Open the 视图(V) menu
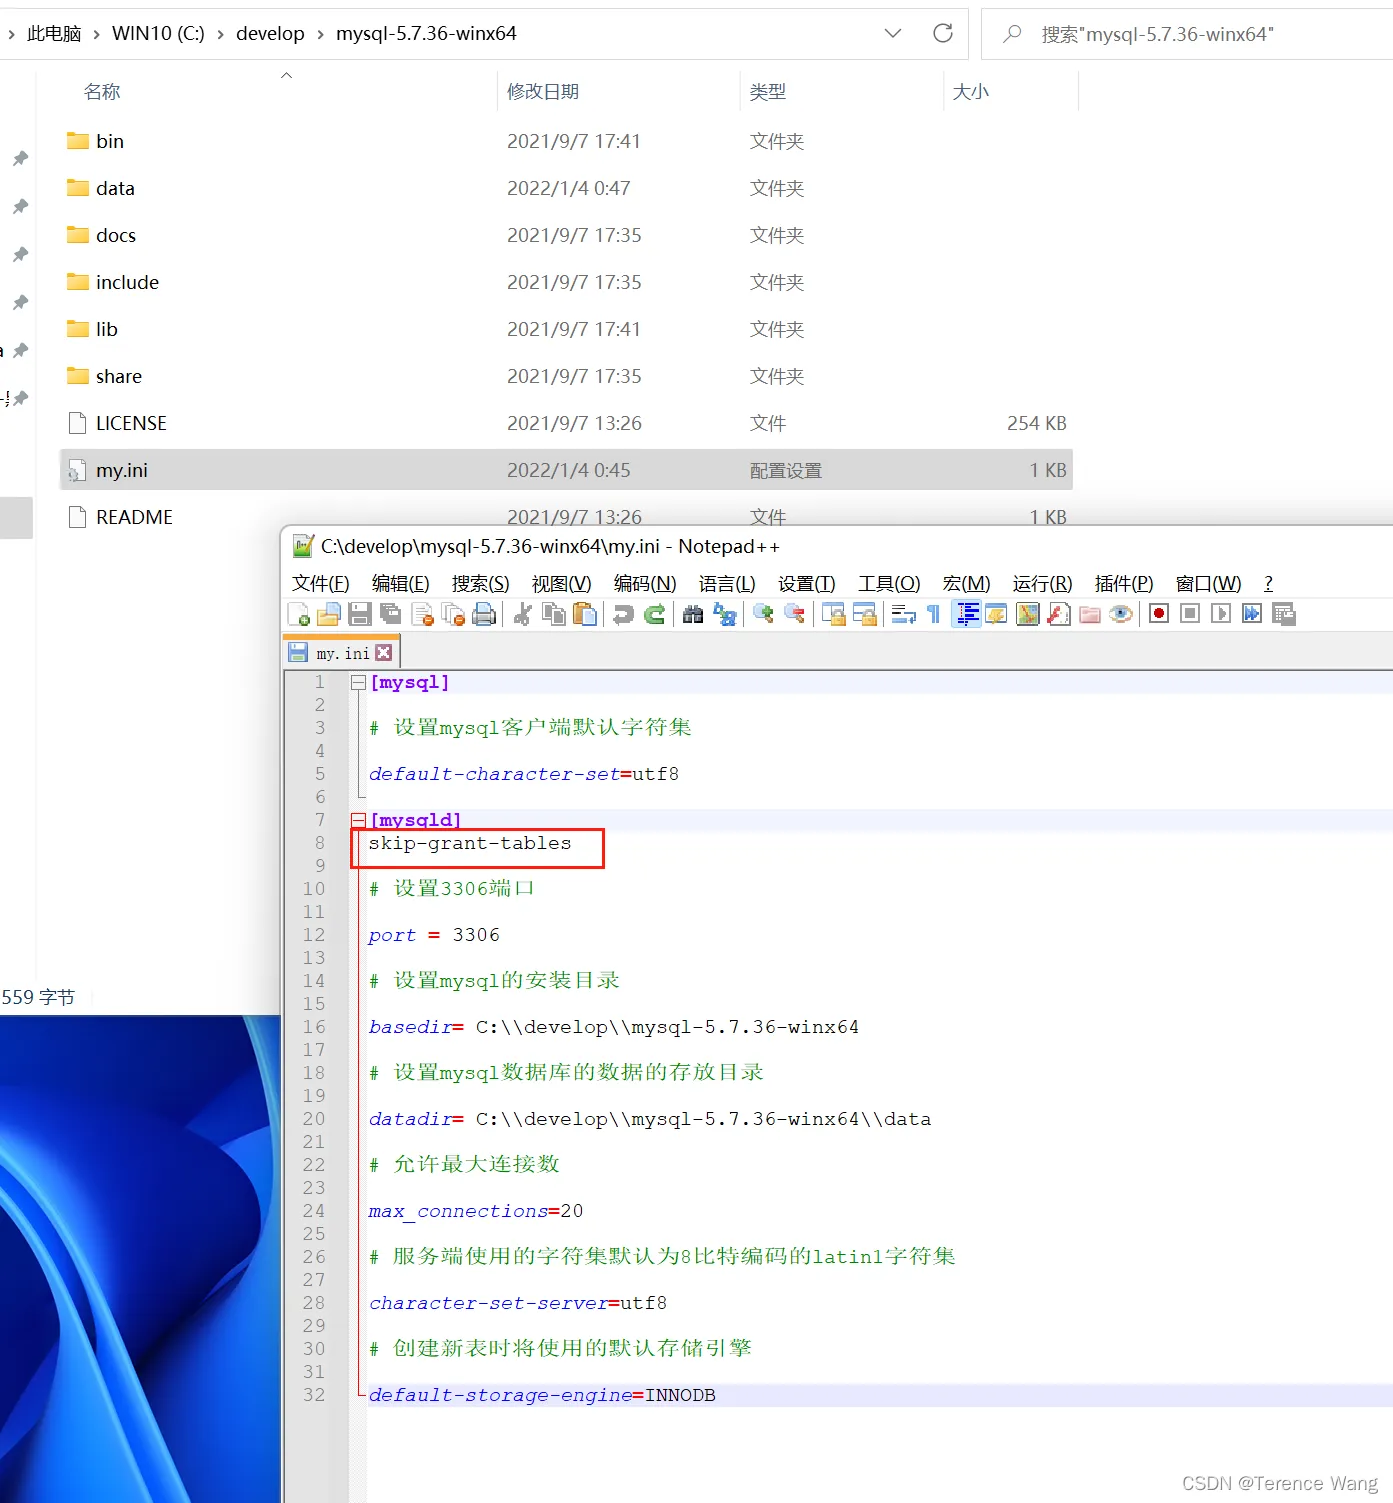 coord(561,583)
